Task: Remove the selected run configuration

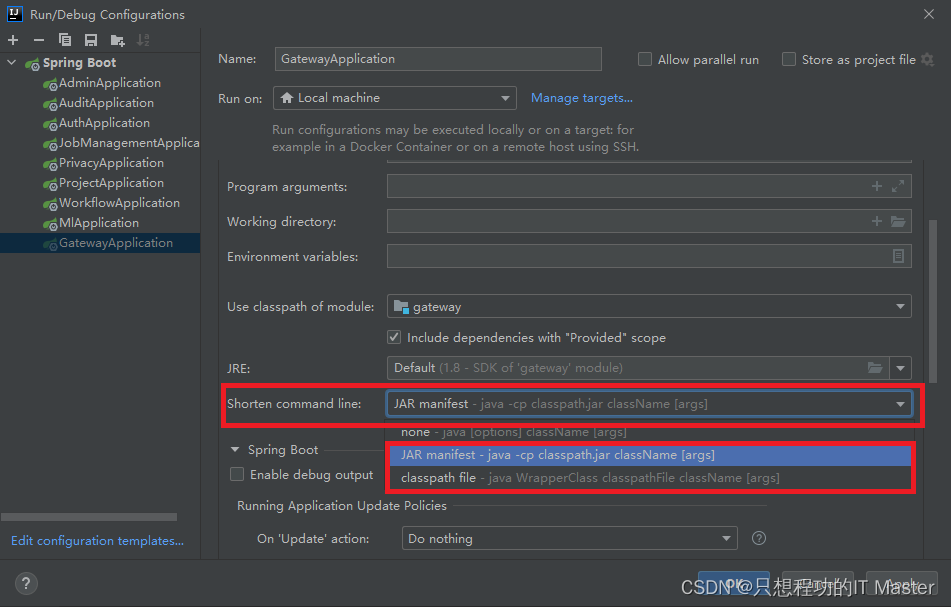Action: coord(37,40)
